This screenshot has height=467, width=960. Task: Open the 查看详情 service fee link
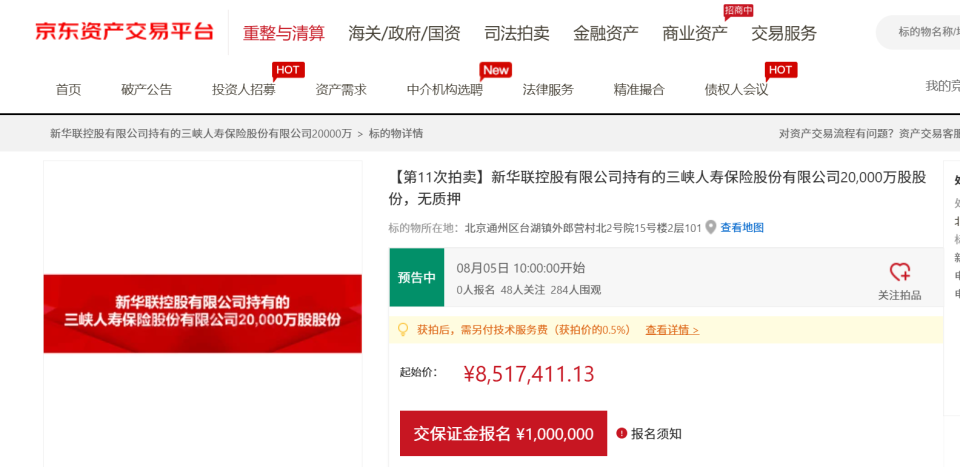coord(672,330)
